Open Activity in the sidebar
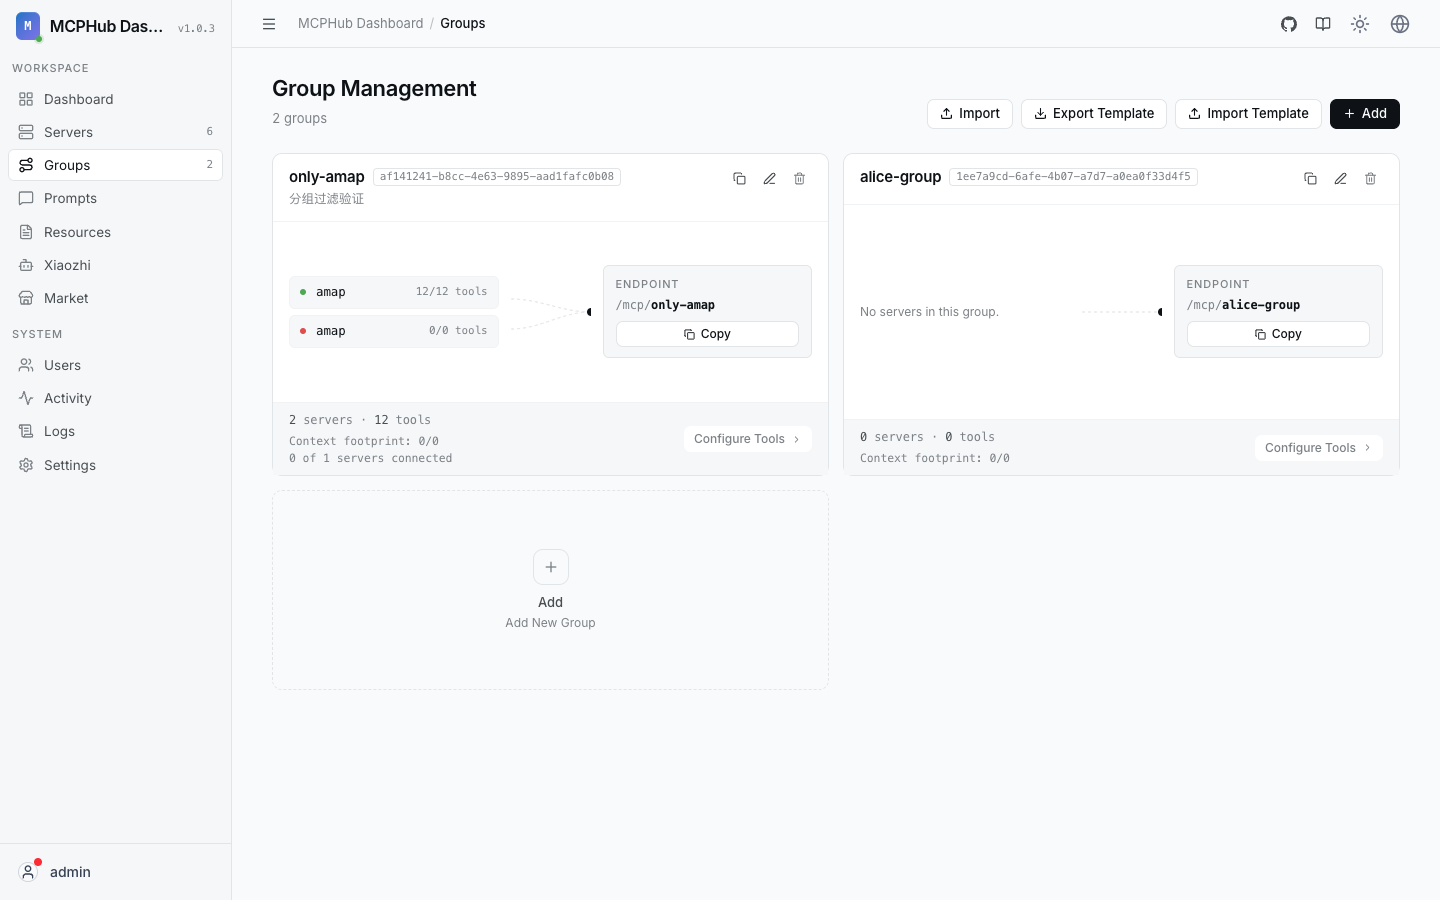The image size is (1440, 900). click(x=115, y=398)
